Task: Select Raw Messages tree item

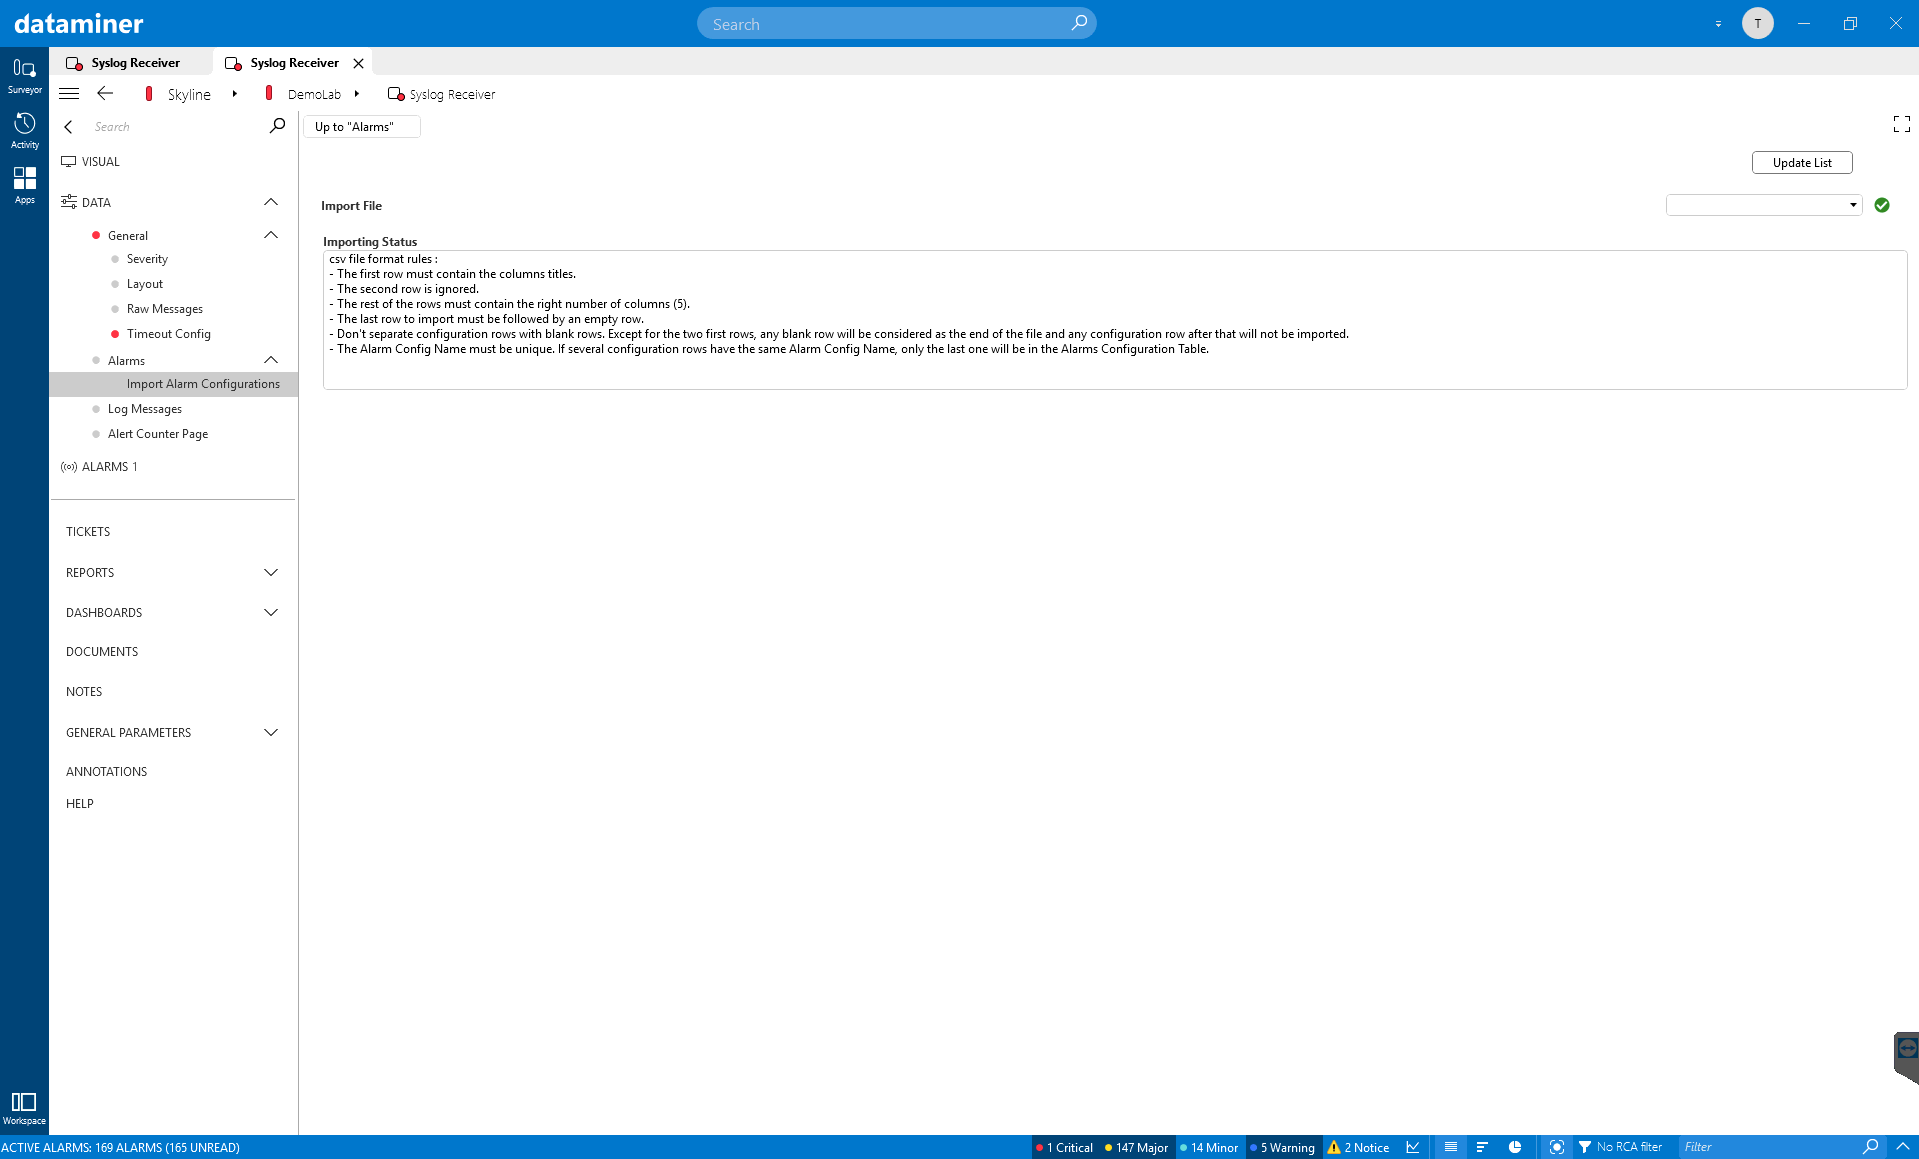Action: pos(164,309)
